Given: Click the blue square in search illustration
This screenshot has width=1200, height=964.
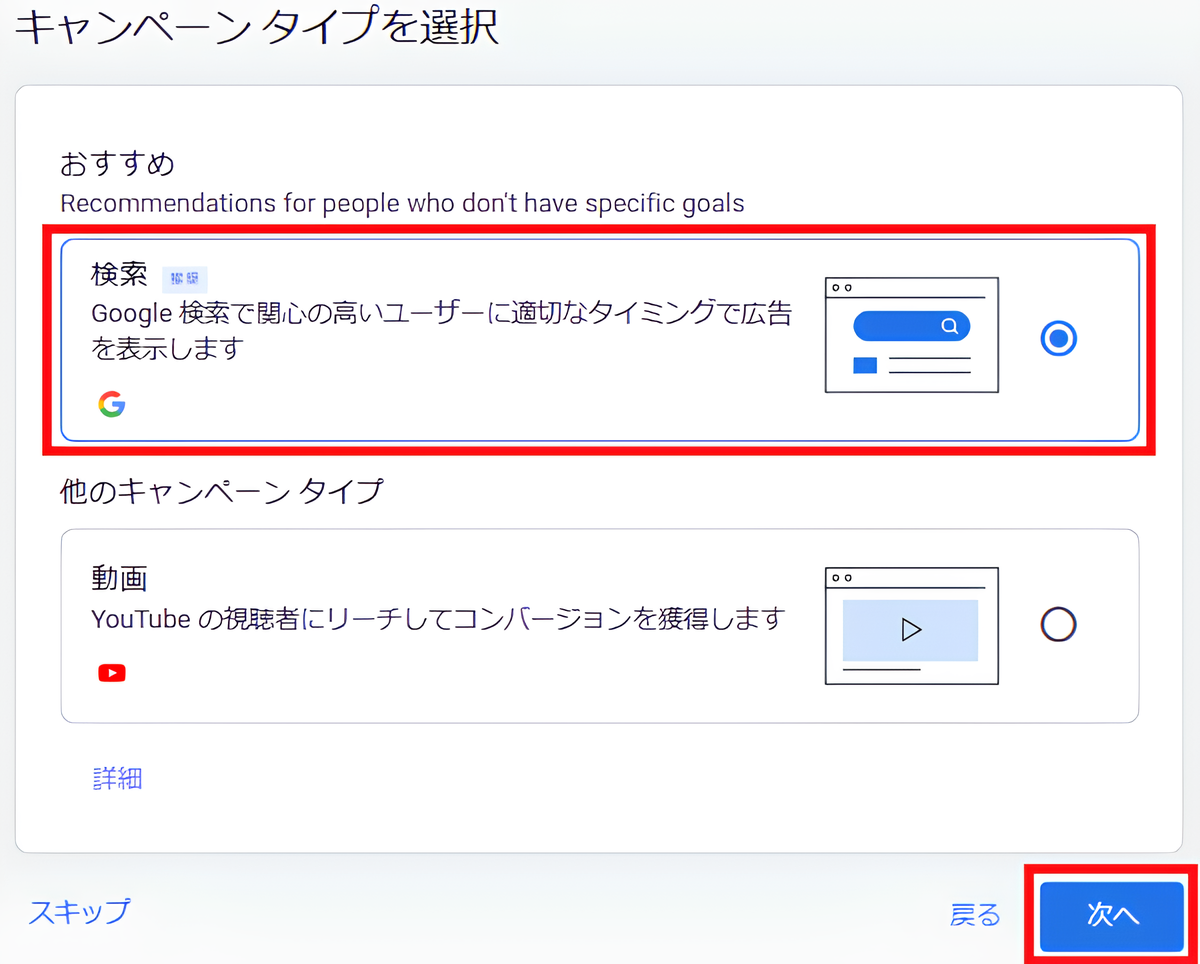Looking at the screenshot, I should [x=864, y=365].
